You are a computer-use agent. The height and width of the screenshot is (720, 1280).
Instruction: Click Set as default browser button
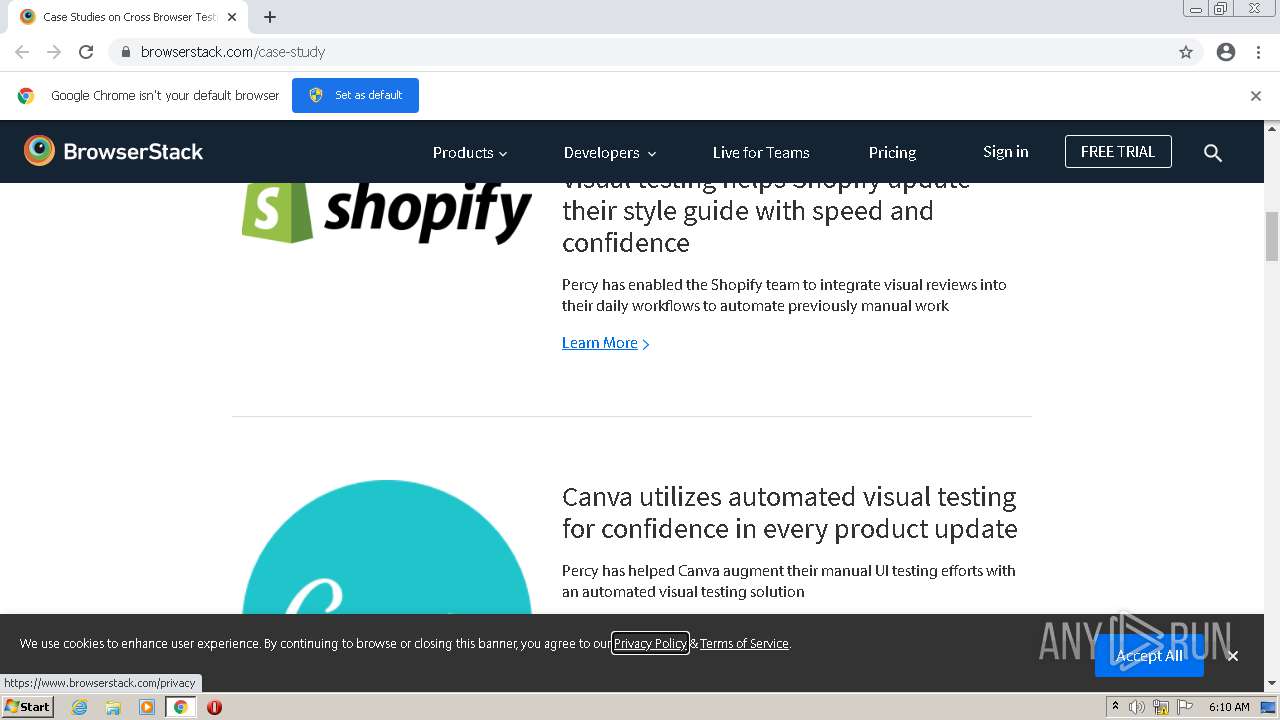355,95
